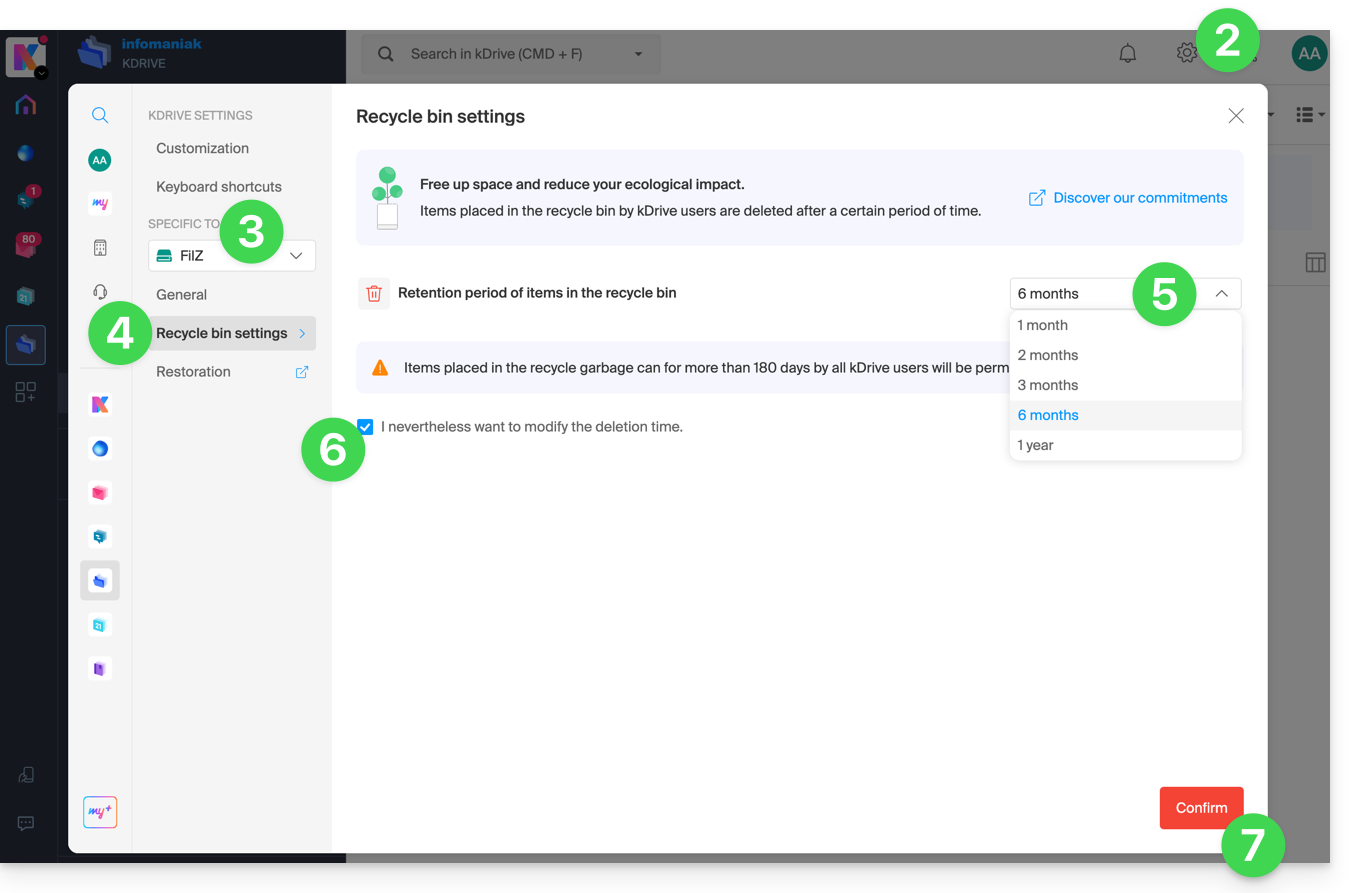Viewport: 1360px width, 893px height.
Task: Click the search magnifier in settings sidebar
Action: coord(100,115)
